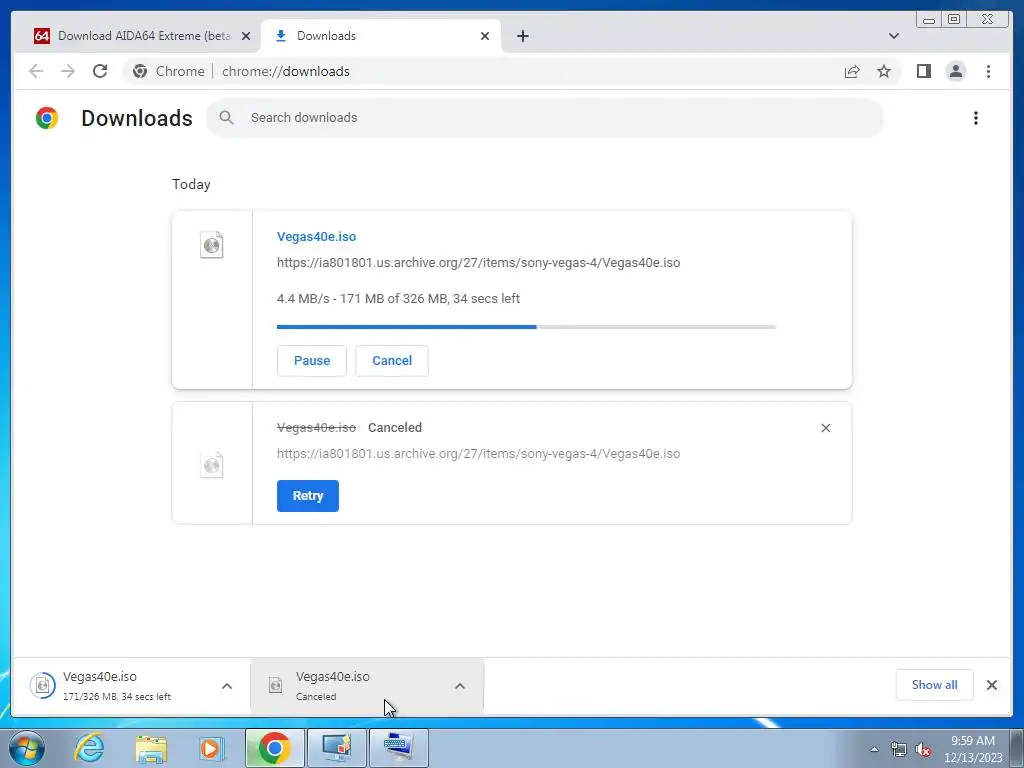The width and height of the screenshot is (1024, 768).
Task: Click the Downloads page heading
Action: 136,118
